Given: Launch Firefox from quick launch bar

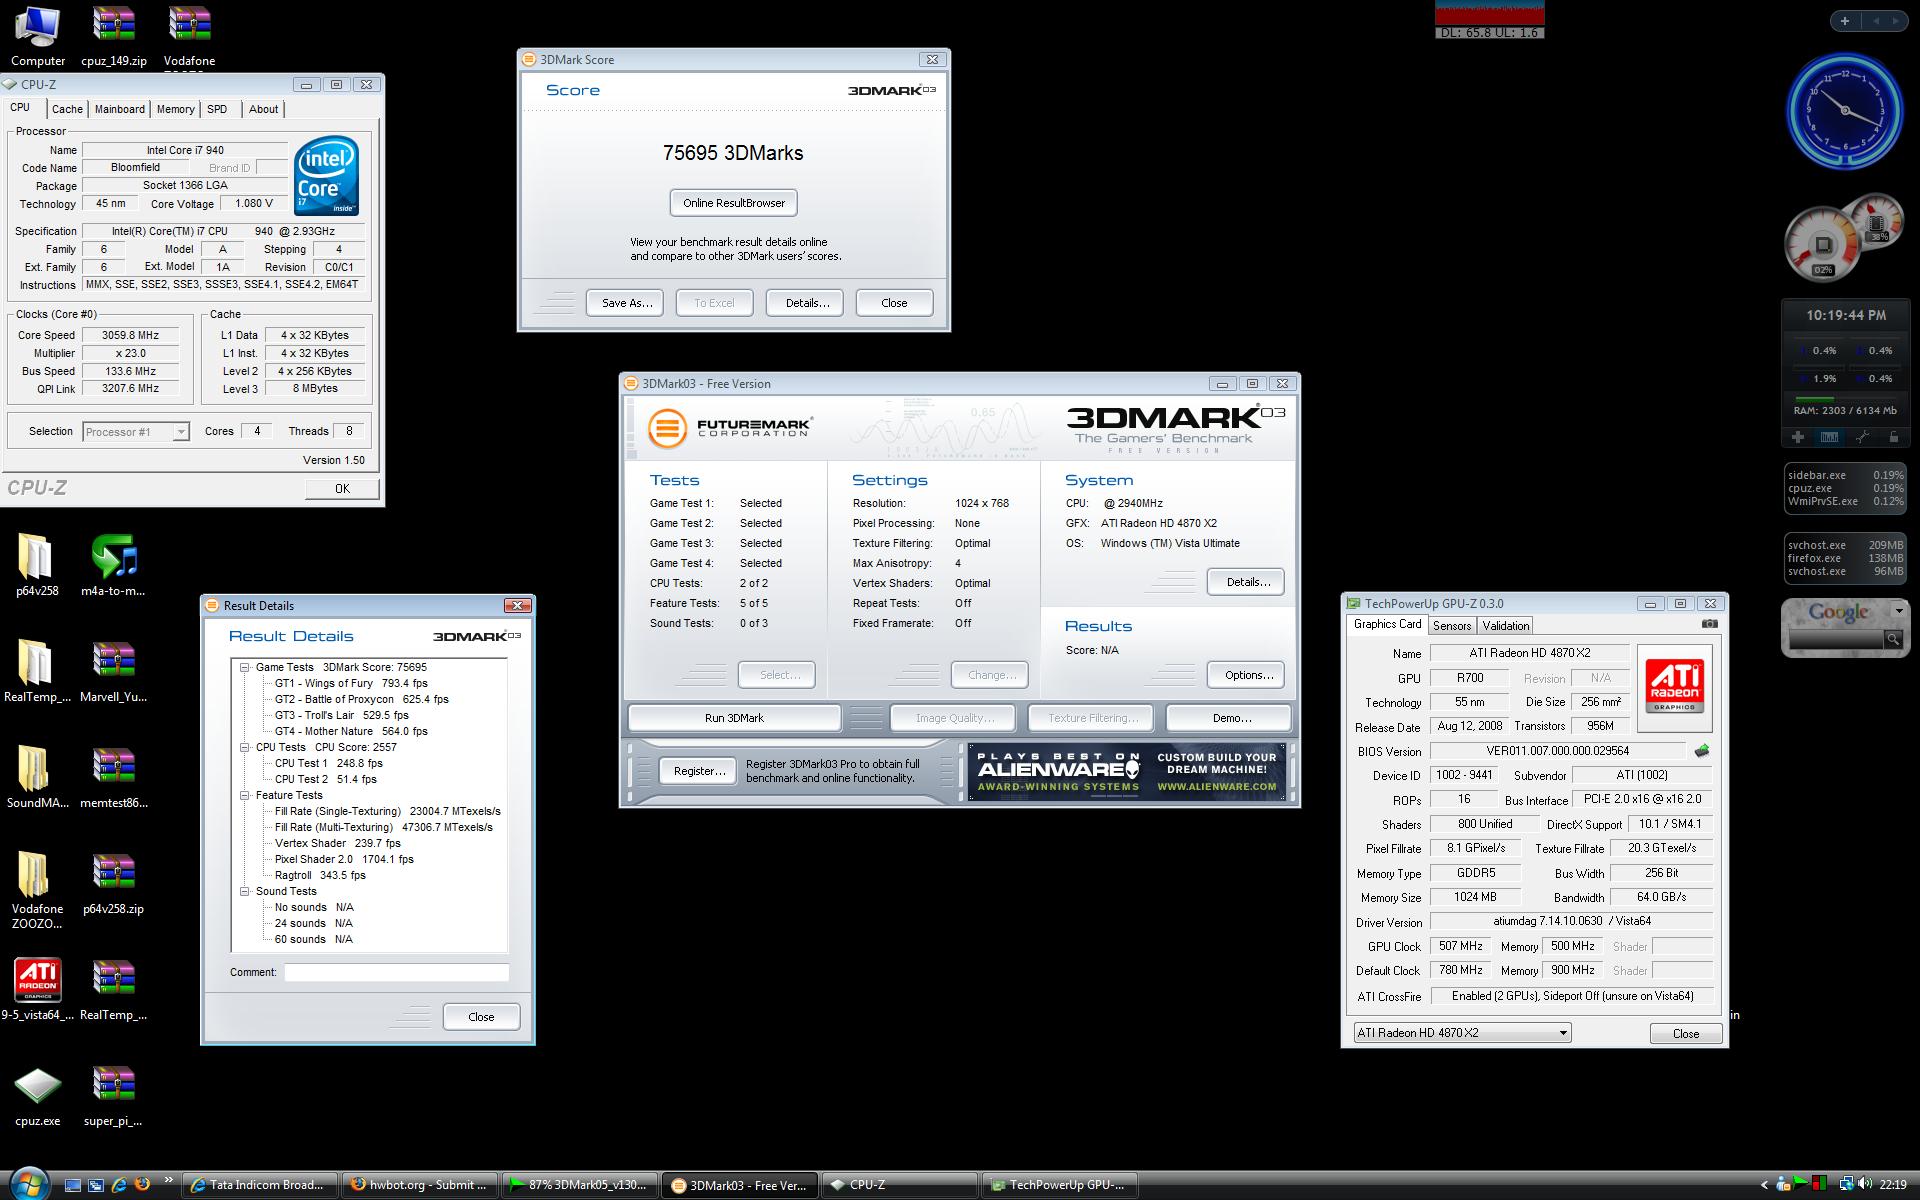Looking at the screenshot, I should [142, 1184].
